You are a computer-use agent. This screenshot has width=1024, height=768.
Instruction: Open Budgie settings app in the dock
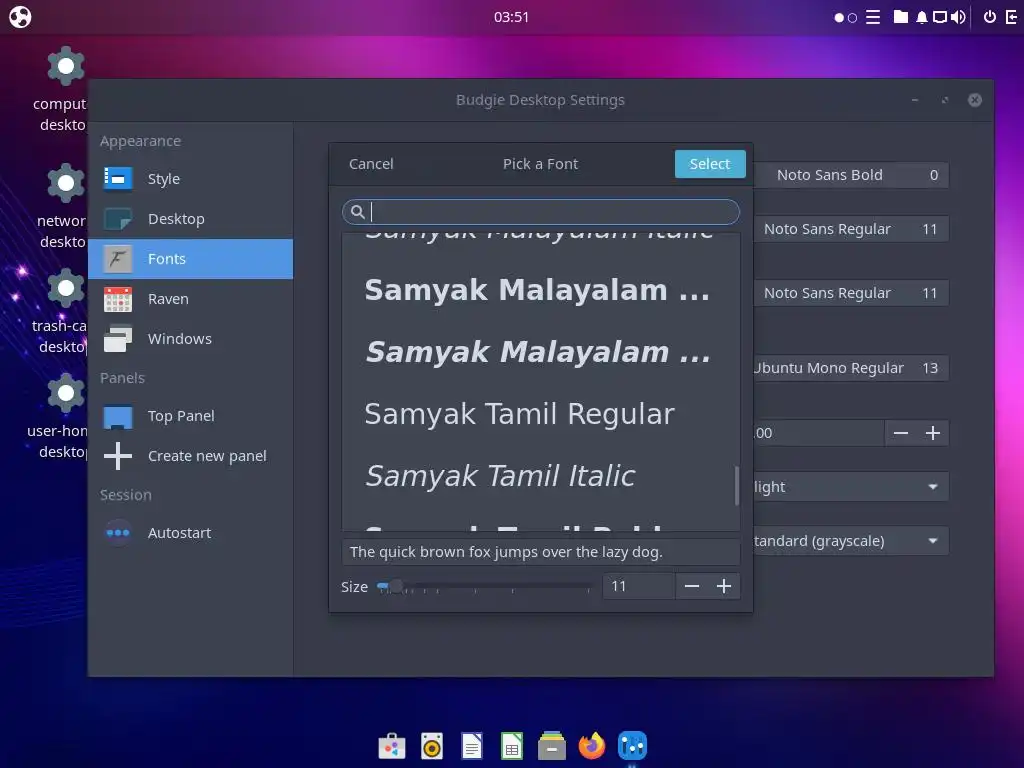632,746
